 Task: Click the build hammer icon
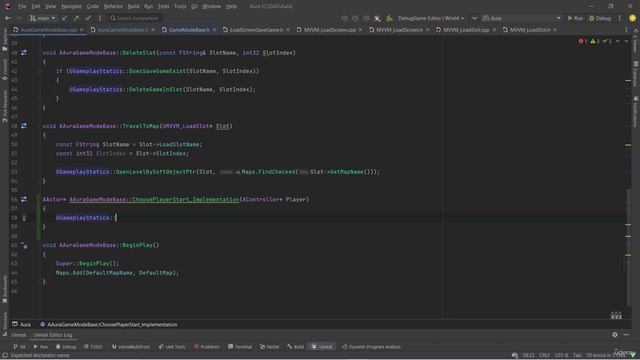[389, 18]
